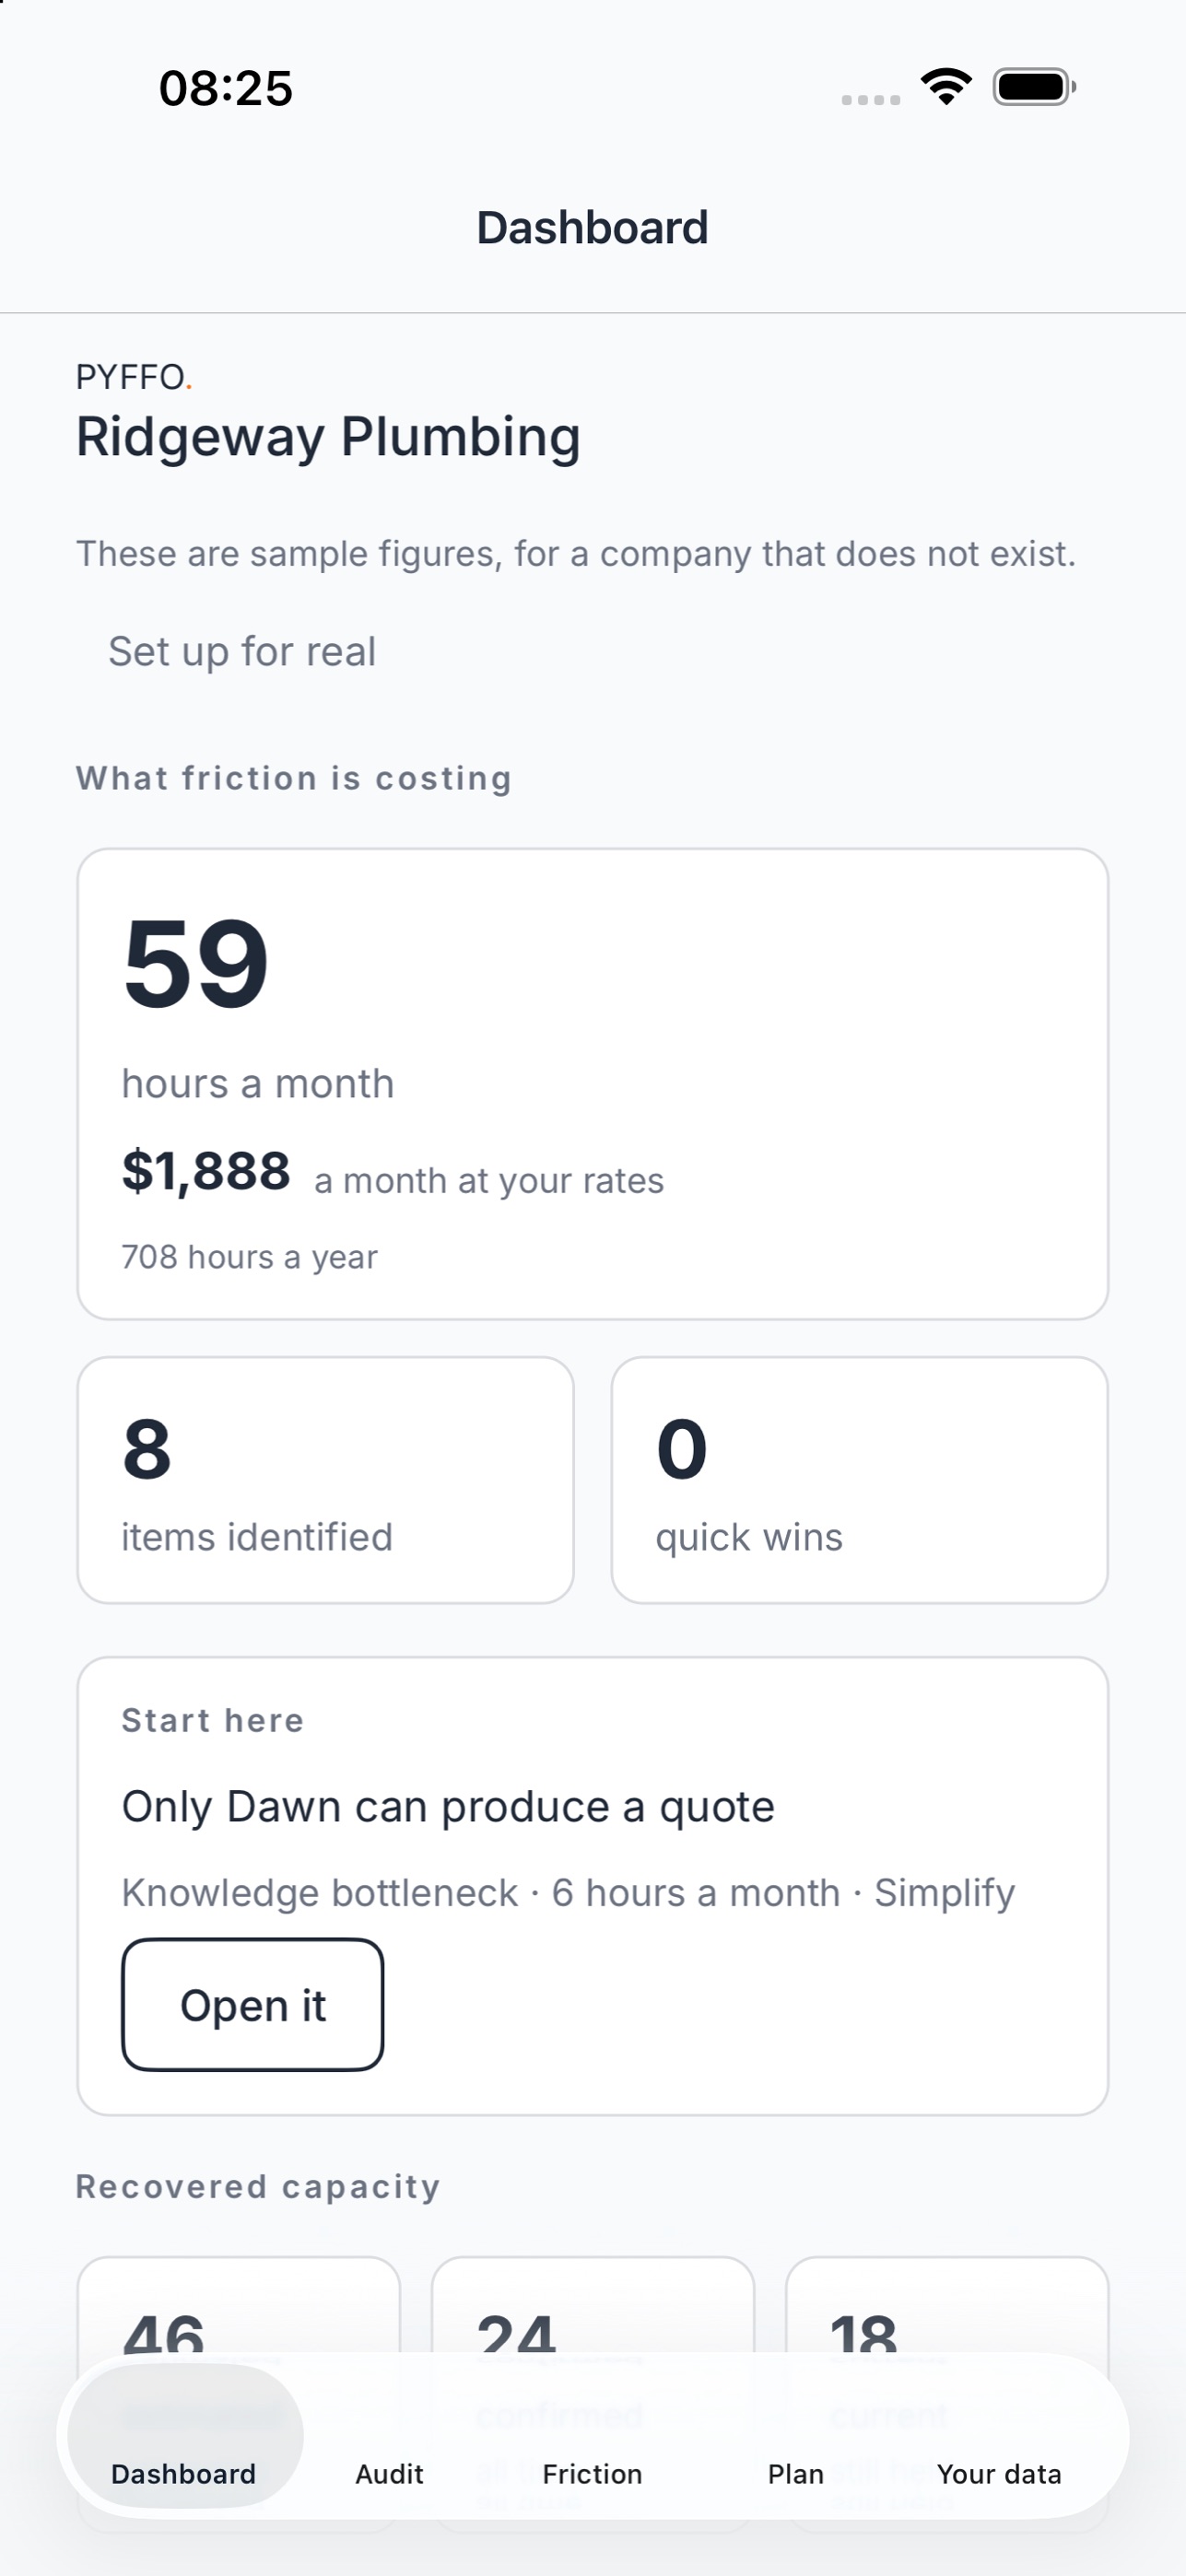Go to the Plan tab

tap(796, 2473)
